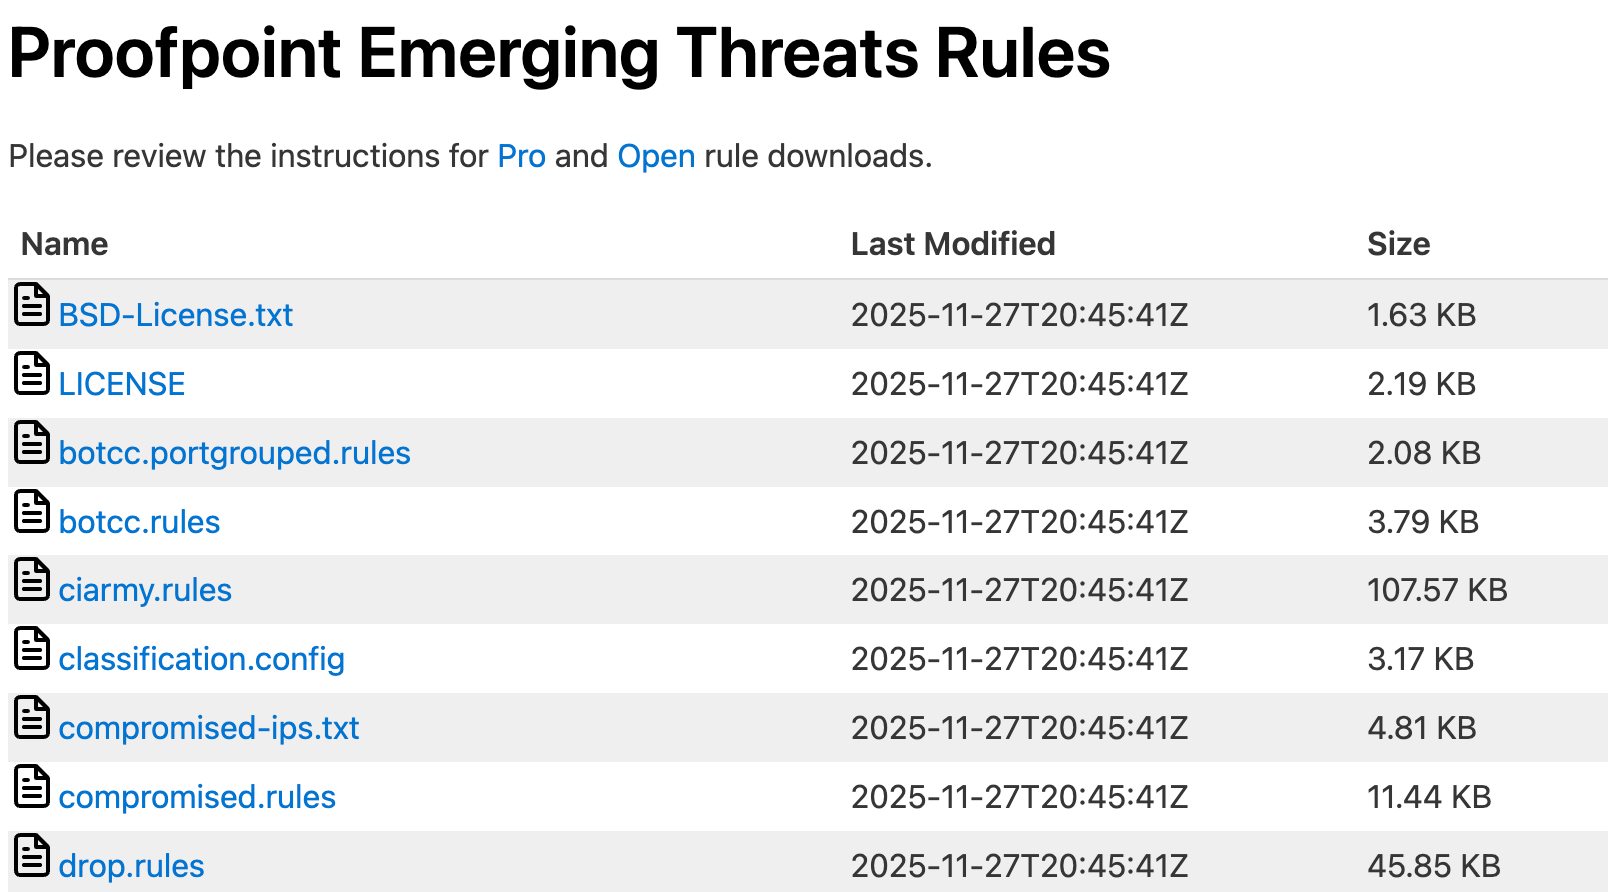Click the file icon next to classification.config

[x=32, y=649]
